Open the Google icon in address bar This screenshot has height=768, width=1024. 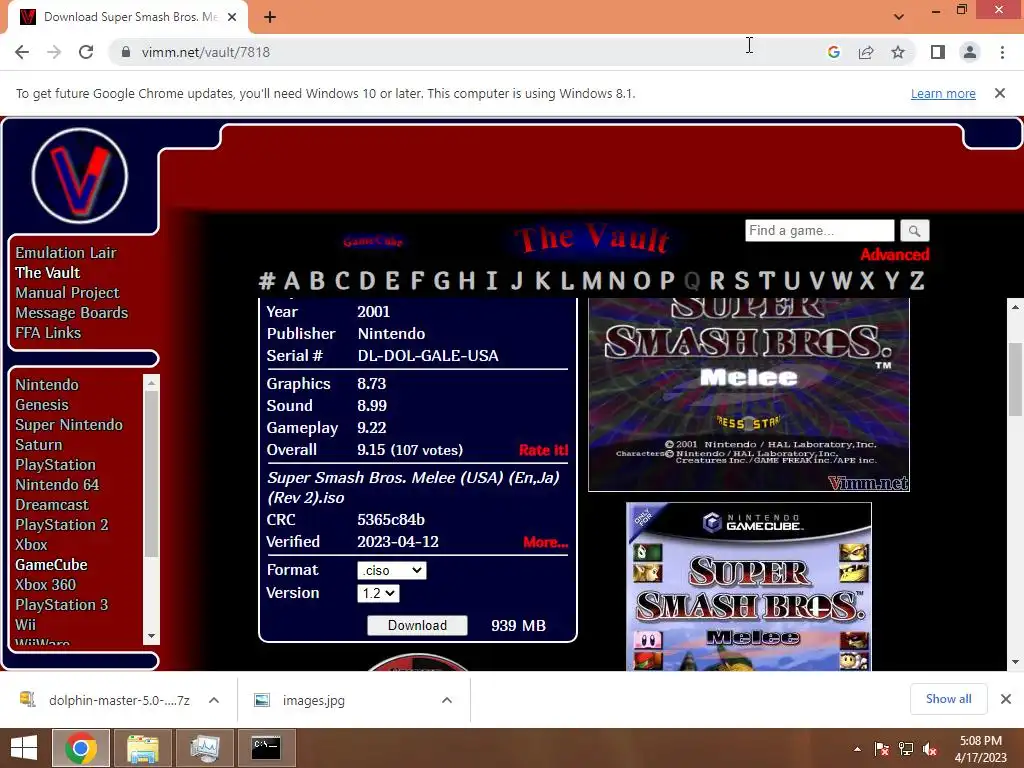[x=833, y=52]
